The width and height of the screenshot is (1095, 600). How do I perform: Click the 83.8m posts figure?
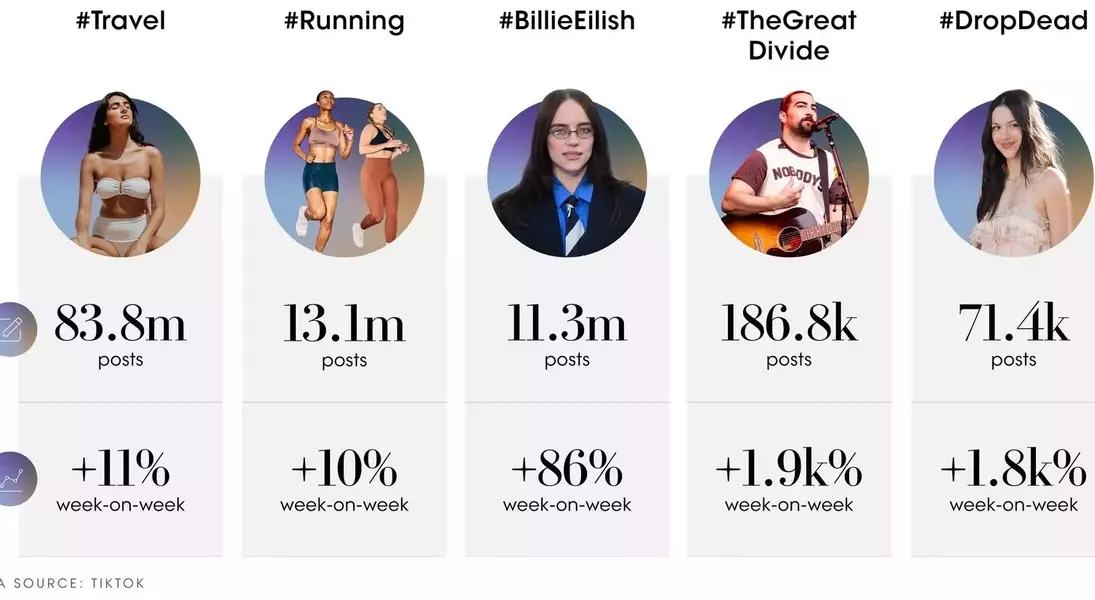121,335
